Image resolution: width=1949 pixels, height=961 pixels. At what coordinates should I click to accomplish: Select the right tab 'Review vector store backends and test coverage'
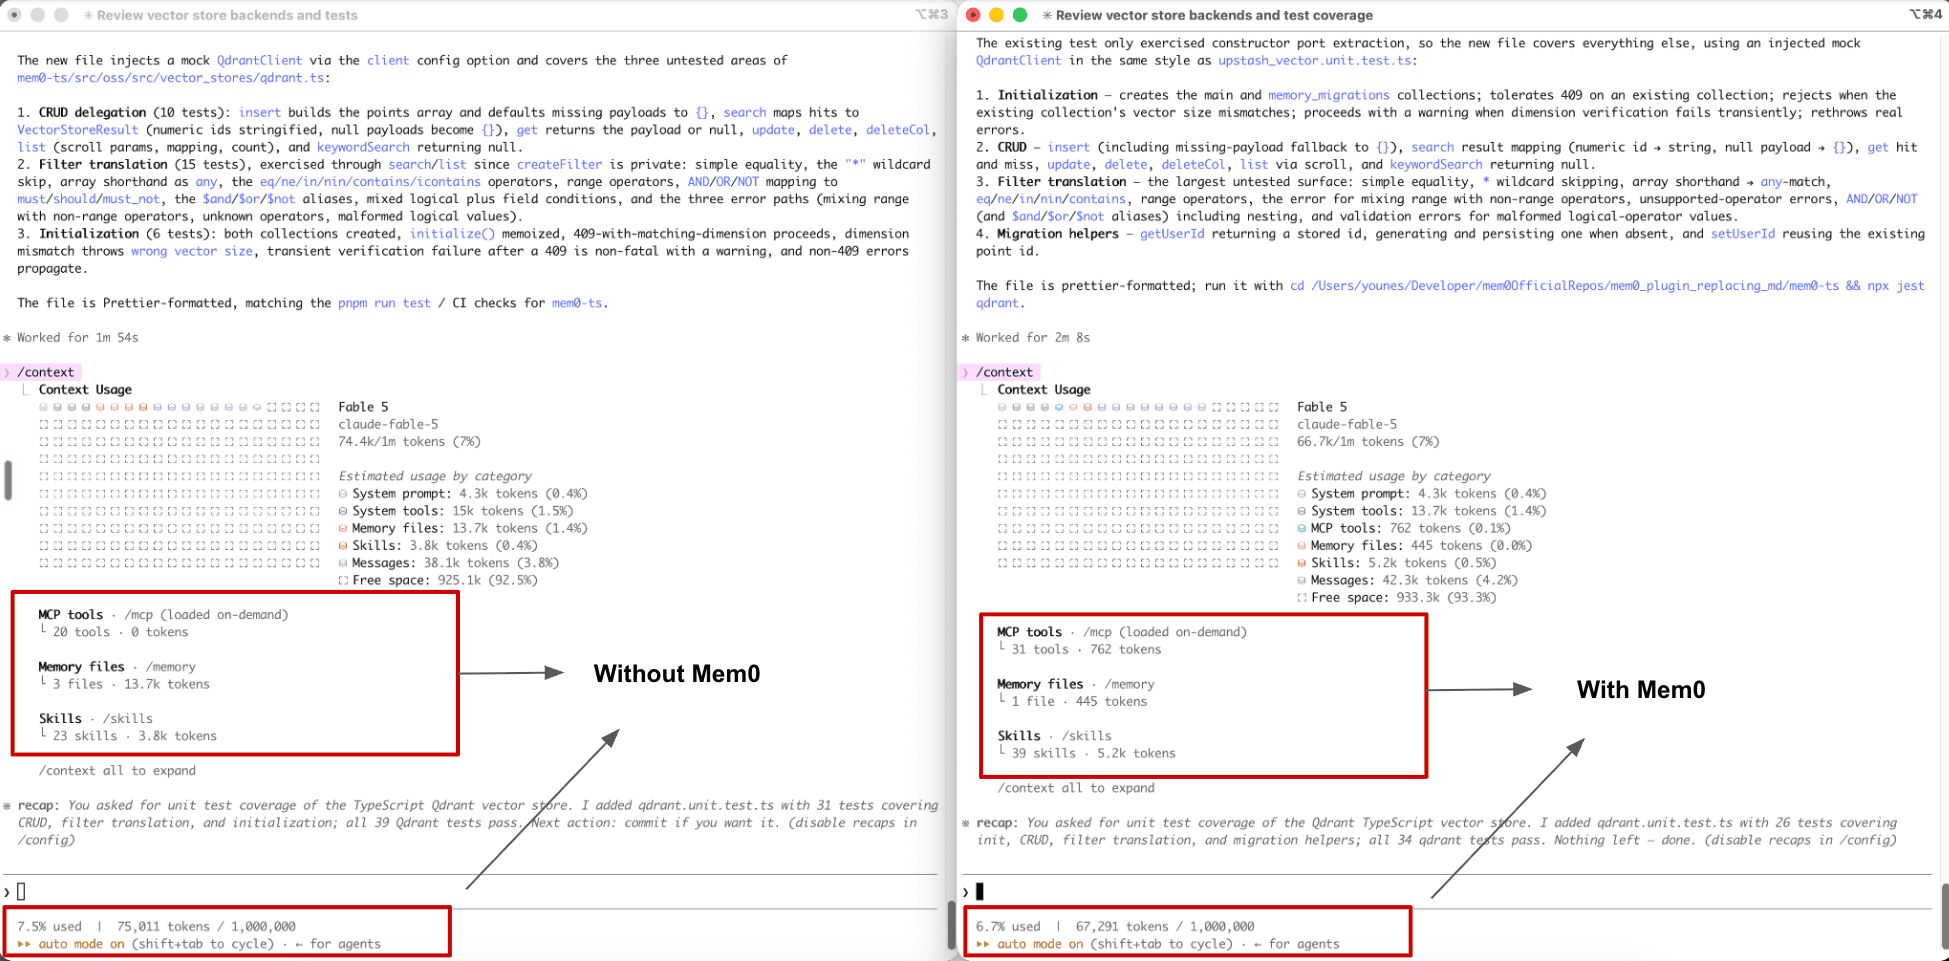1214,15
